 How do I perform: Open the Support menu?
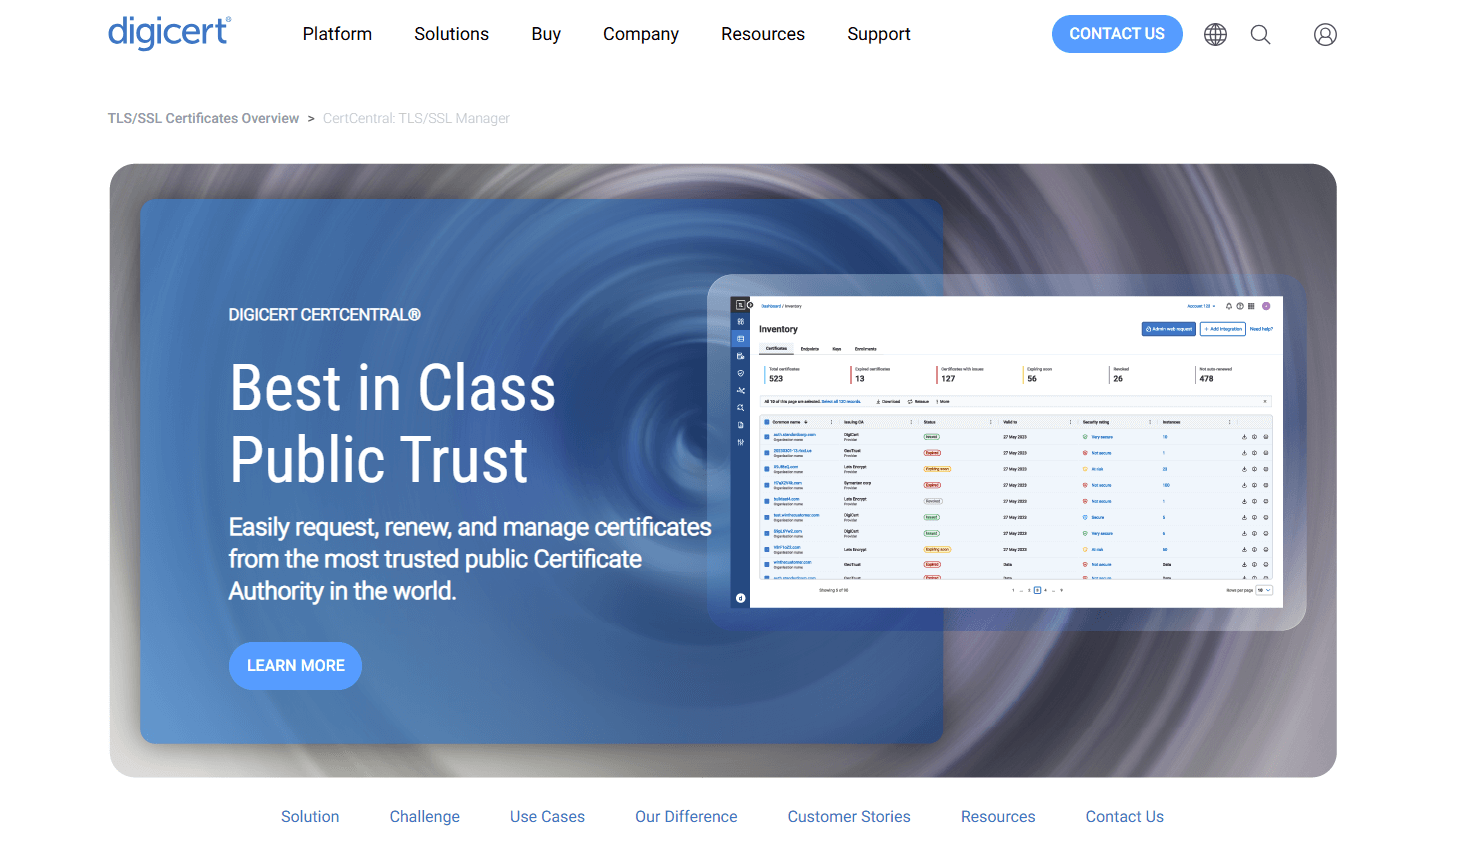pyautogui.click(x=879, y=34)
